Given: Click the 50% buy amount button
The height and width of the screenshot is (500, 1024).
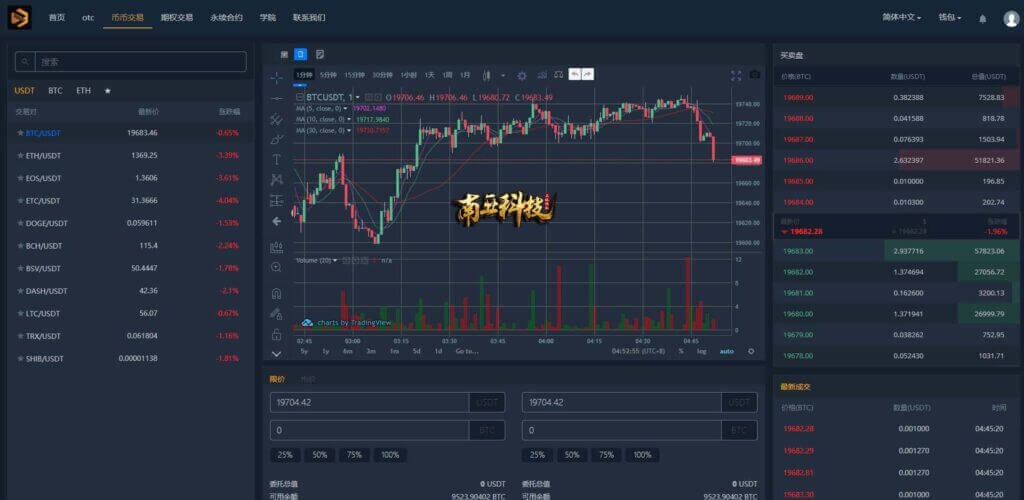Looking at the screenshot, I should coord(319,455).
